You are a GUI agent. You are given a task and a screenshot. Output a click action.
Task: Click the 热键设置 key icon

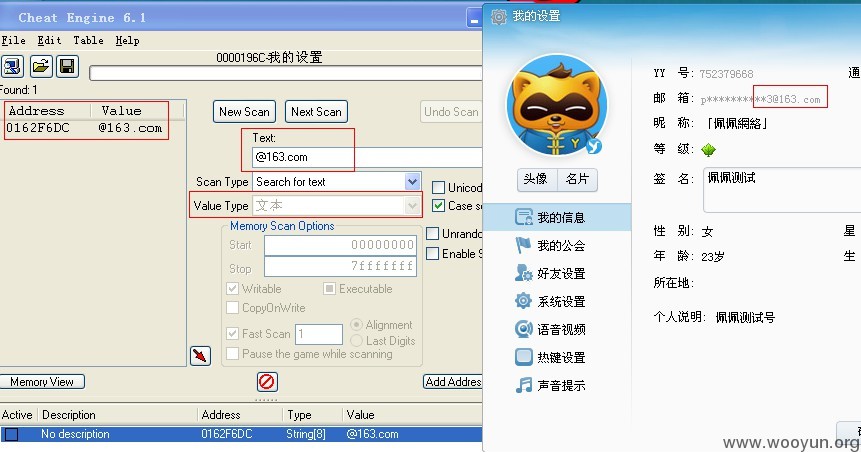click(x=523, y=357)
